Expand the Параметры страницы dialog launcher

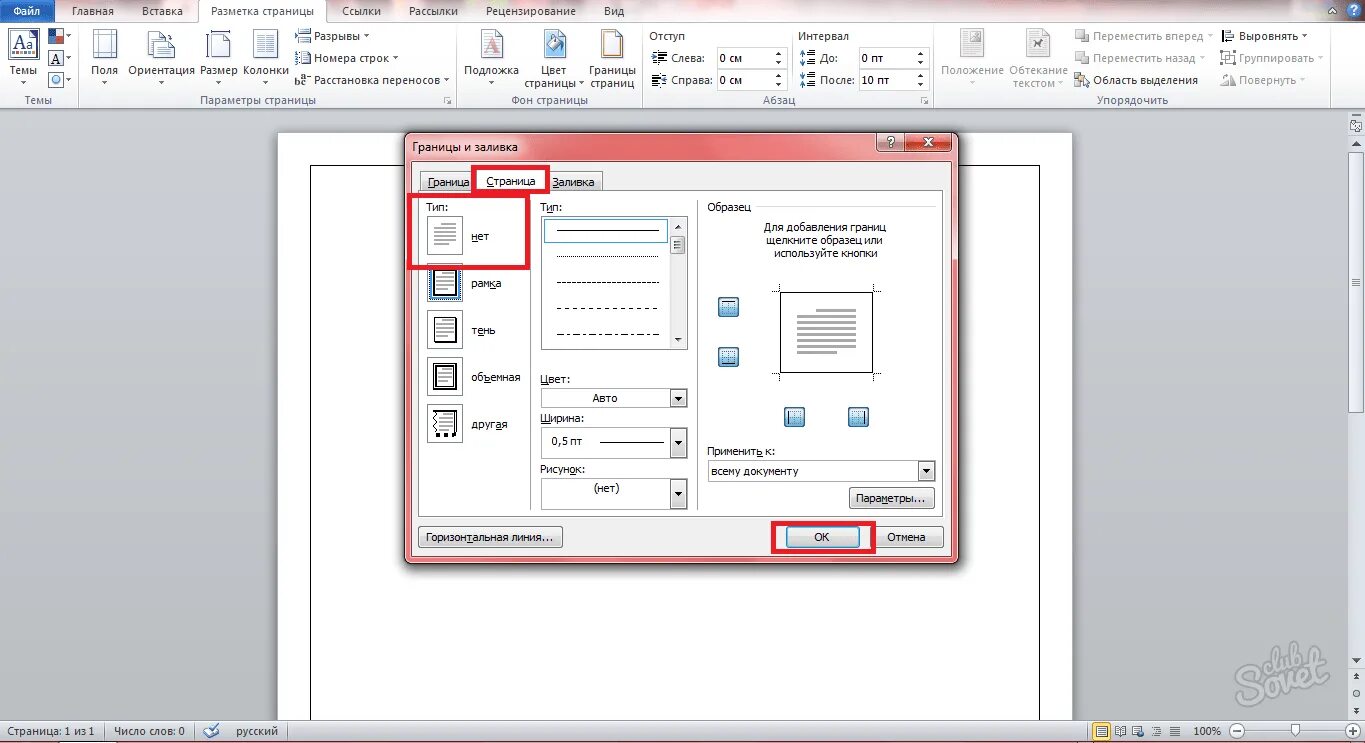click(447, 102)
